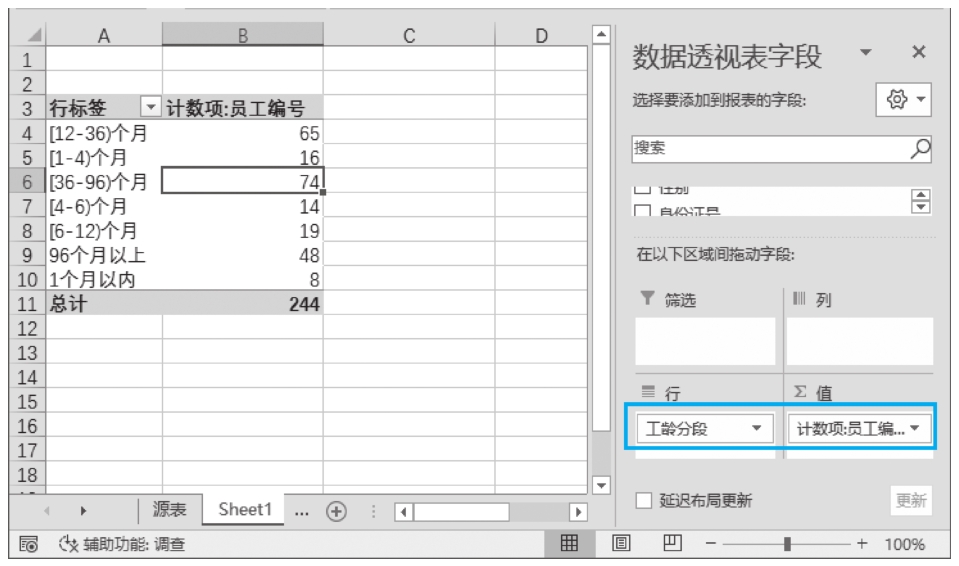Select the 96个月以上 cell
This screenshot has width=959, height=566.
tap(104, 255)
